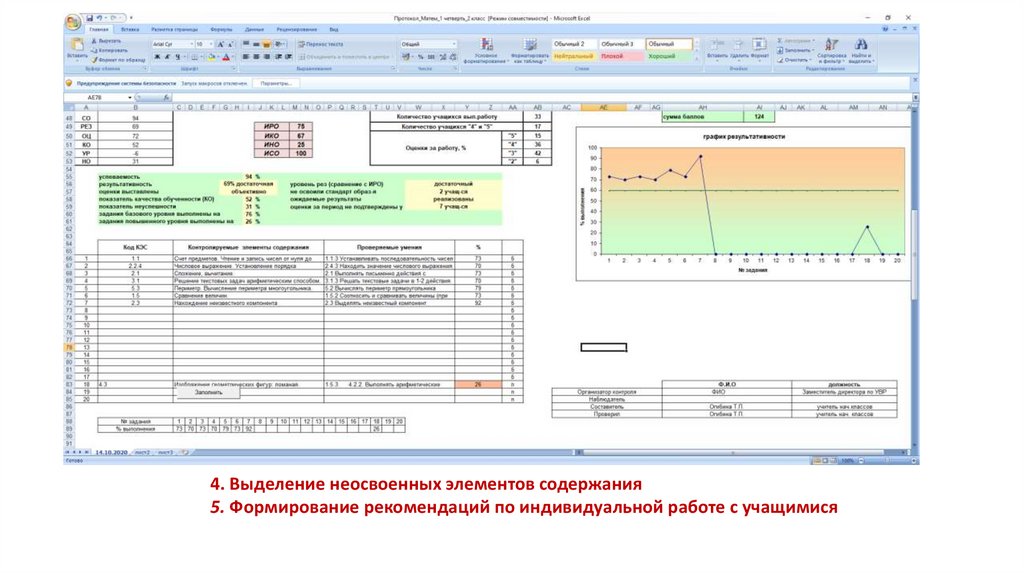Open the cell borders button

[195, 57]
